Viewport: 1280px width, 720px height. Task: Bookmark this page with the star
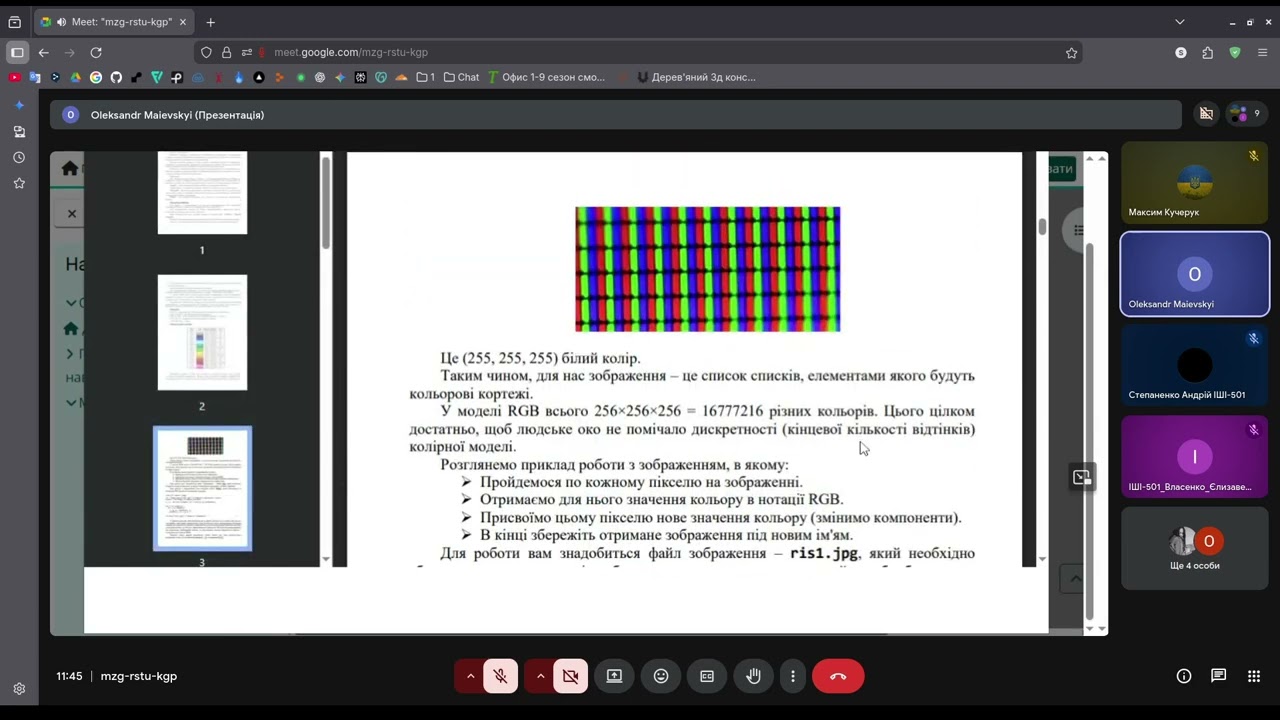coord(1072,53)
